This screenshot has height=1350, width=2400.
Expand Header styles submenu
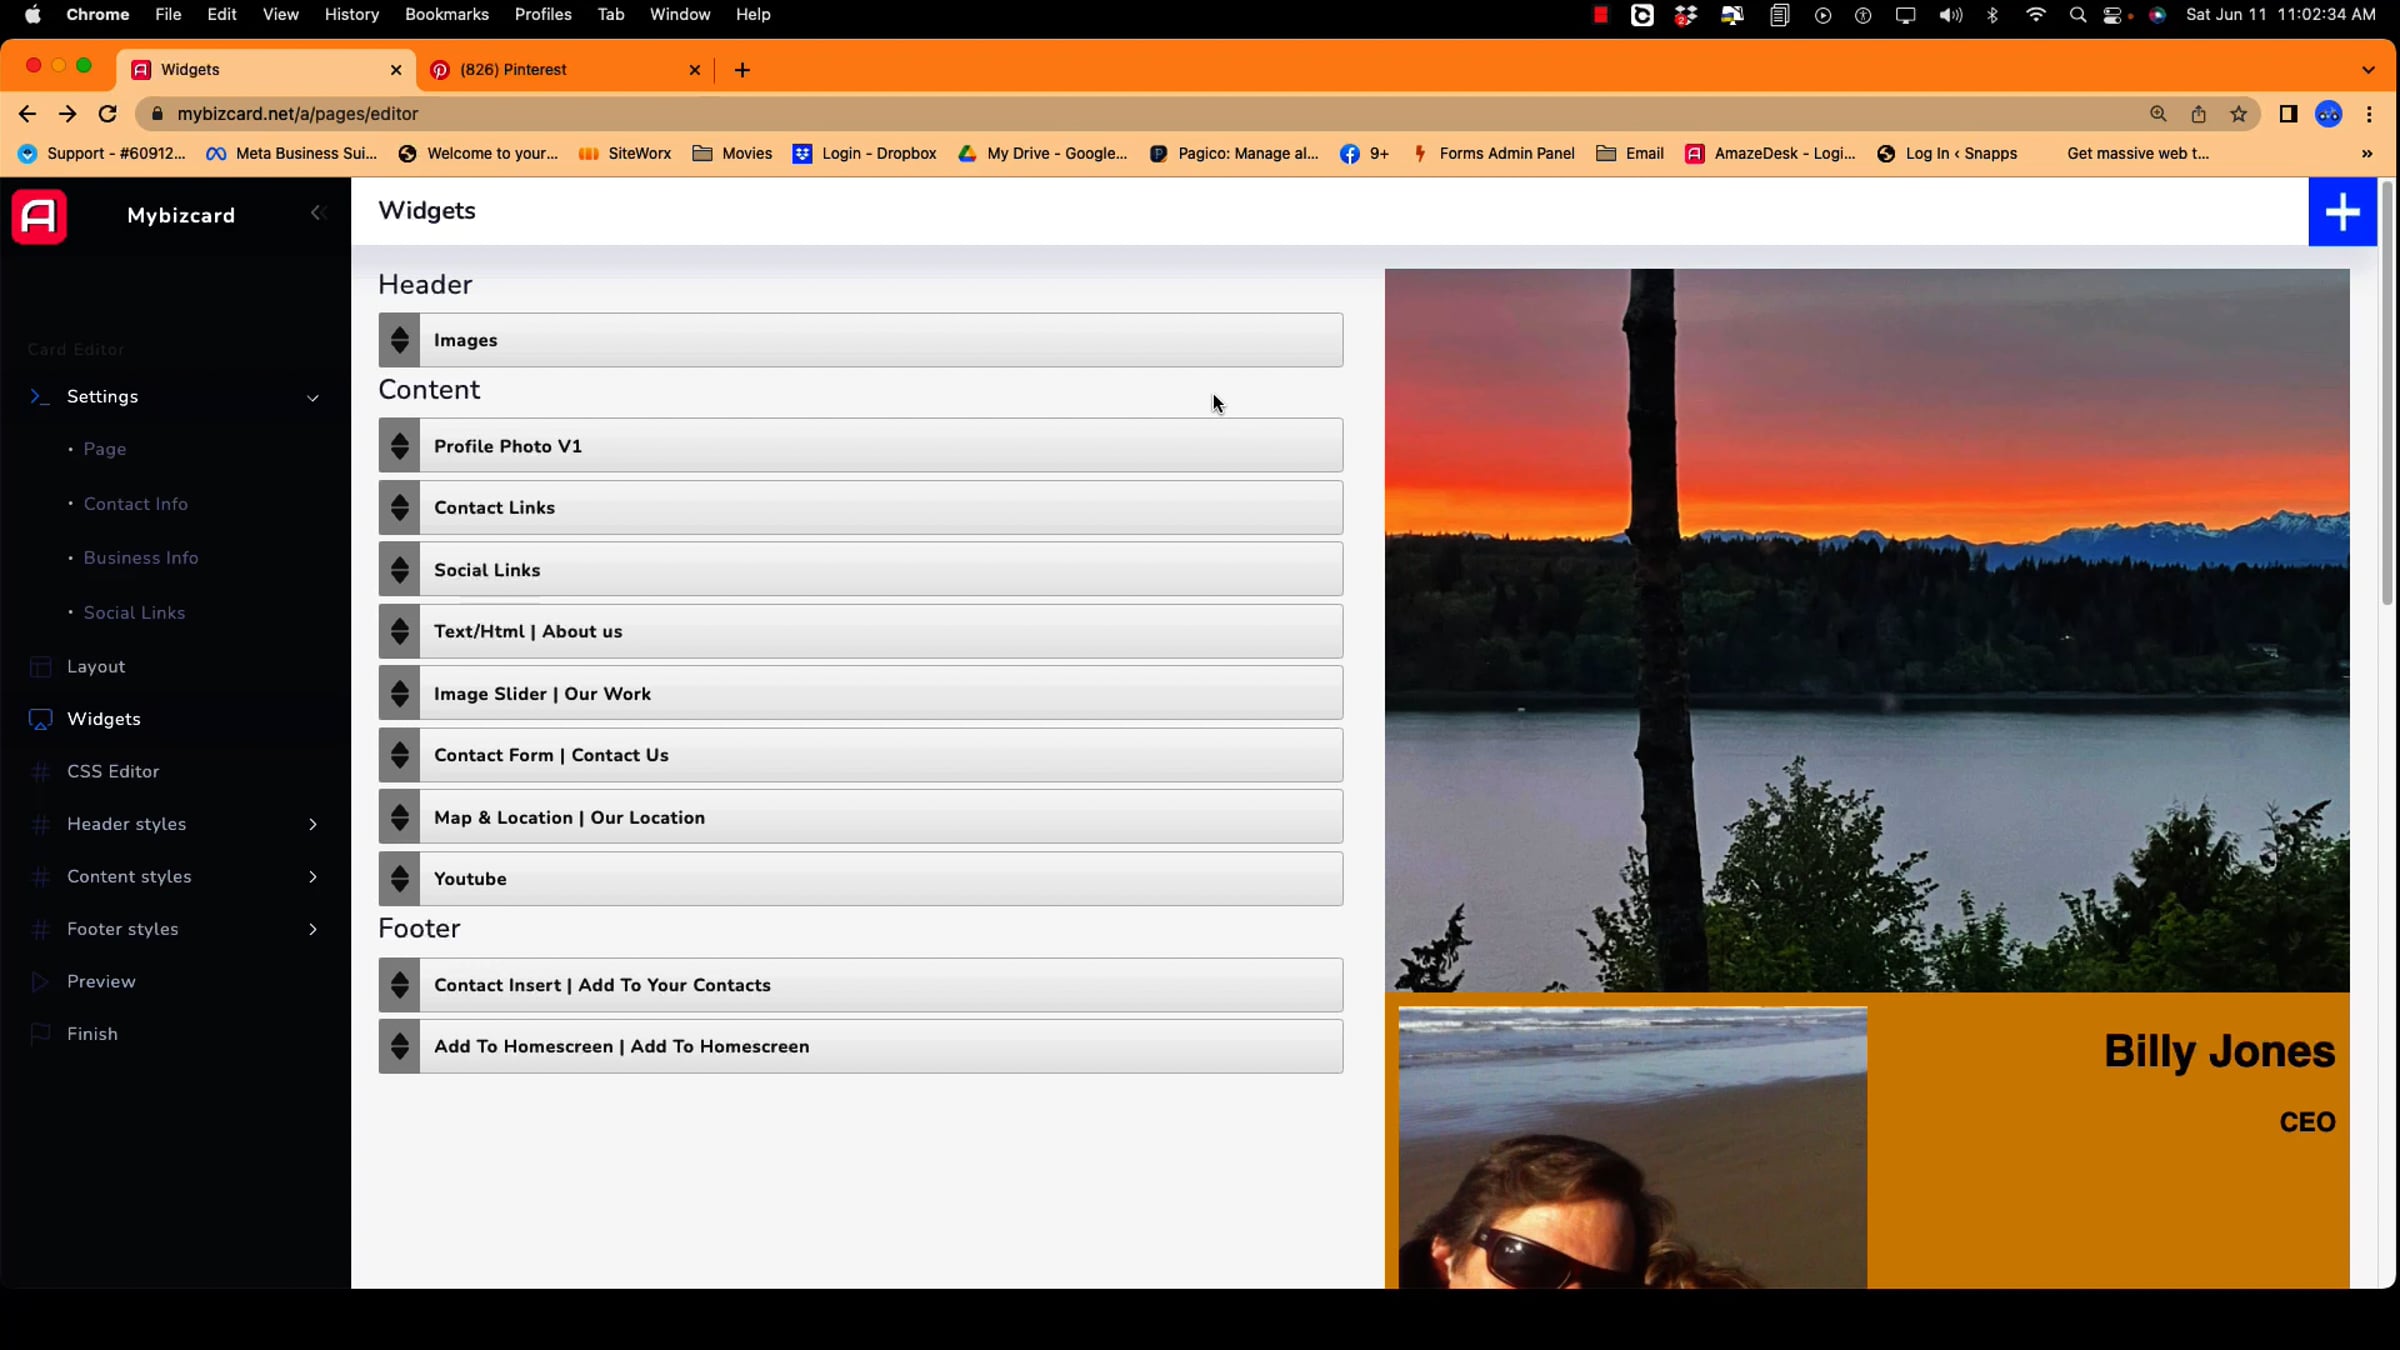[312, 824]
